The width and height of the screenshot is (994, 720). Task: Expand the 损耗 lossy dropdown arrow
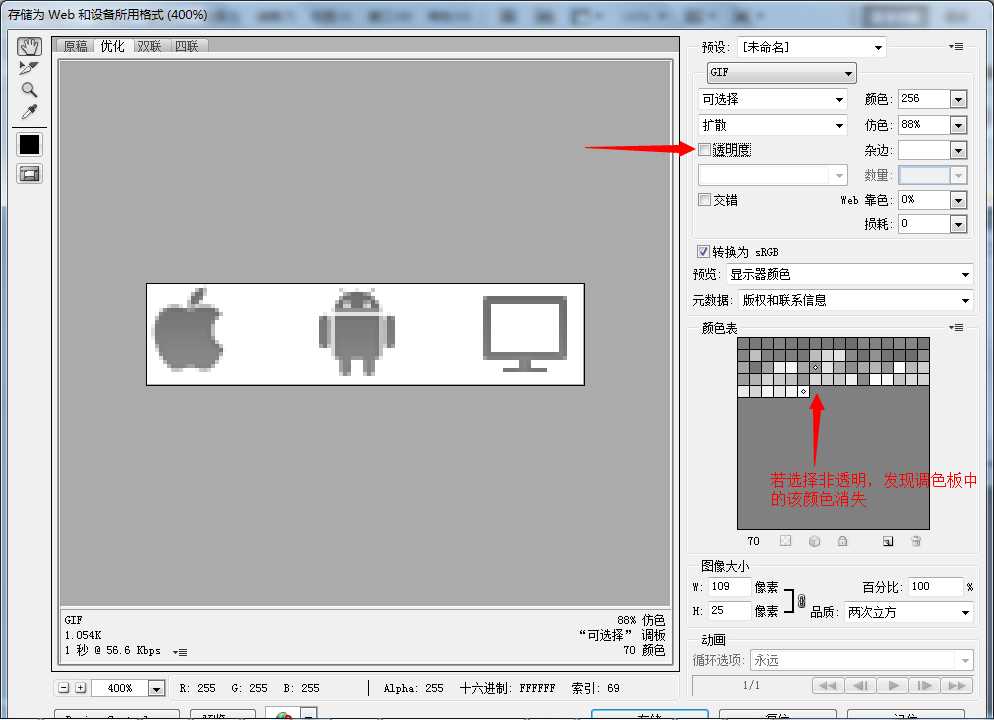[x=958, y=224]
